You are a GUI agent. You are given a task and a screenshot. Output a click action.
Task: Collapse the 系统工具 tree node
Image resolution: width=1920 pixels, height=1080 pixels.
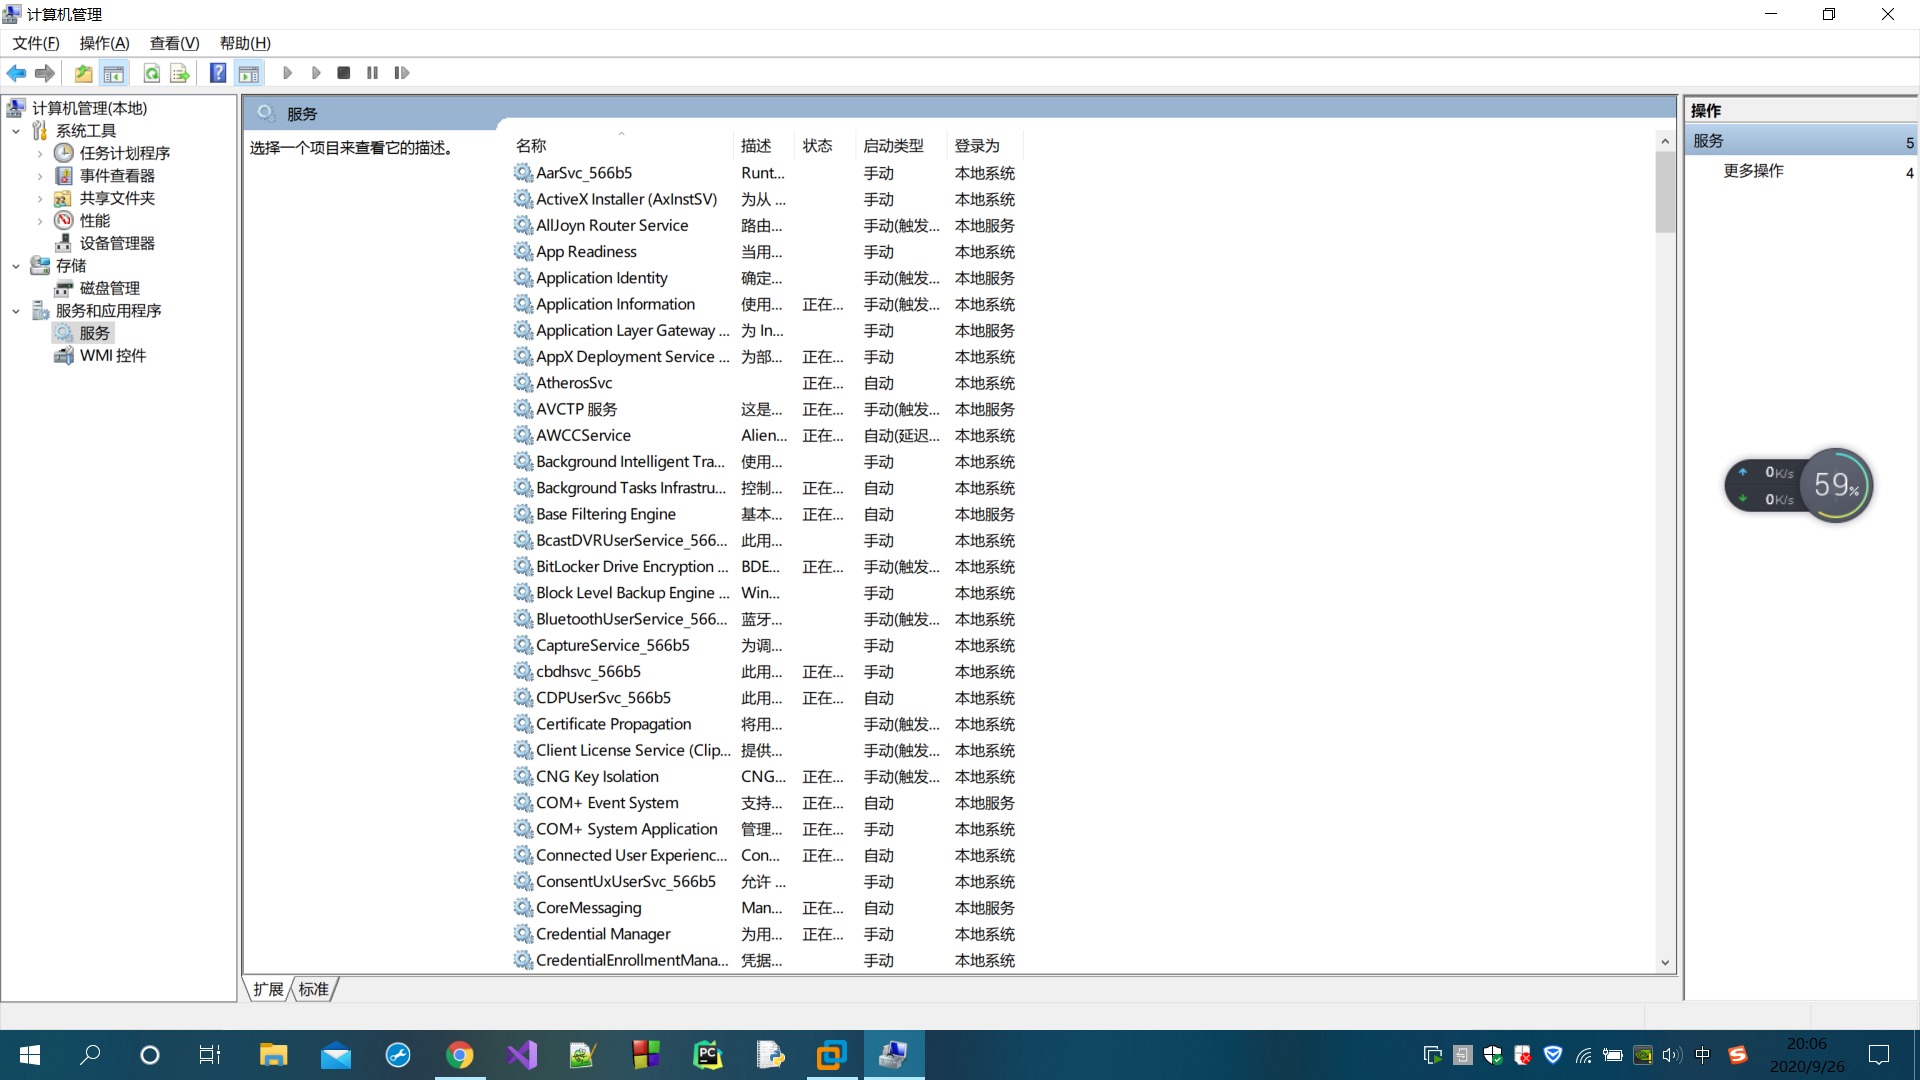(16, 131)
